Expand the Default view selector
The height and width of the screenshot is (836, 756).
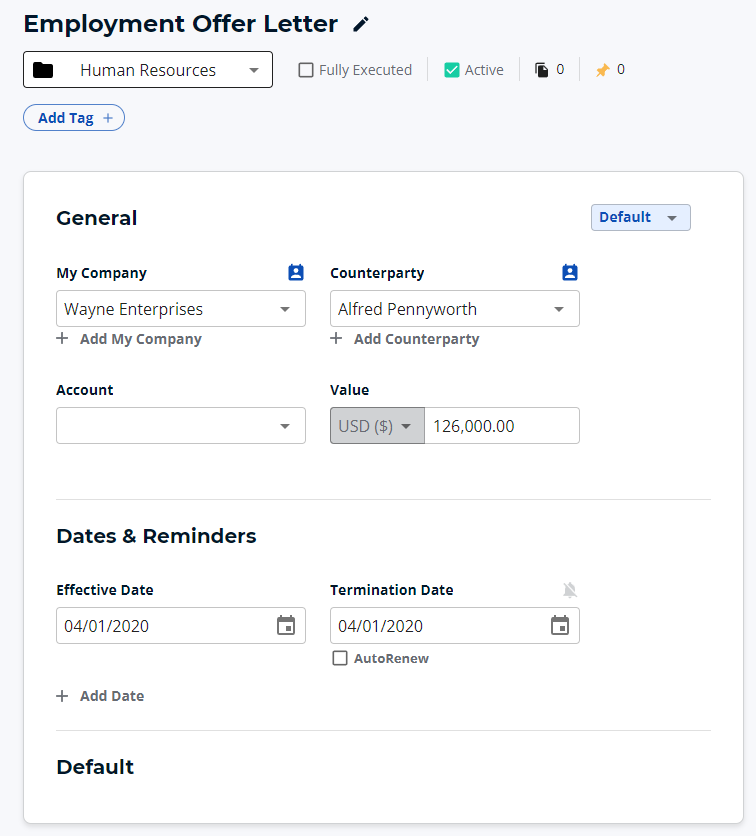coord(640,217)
